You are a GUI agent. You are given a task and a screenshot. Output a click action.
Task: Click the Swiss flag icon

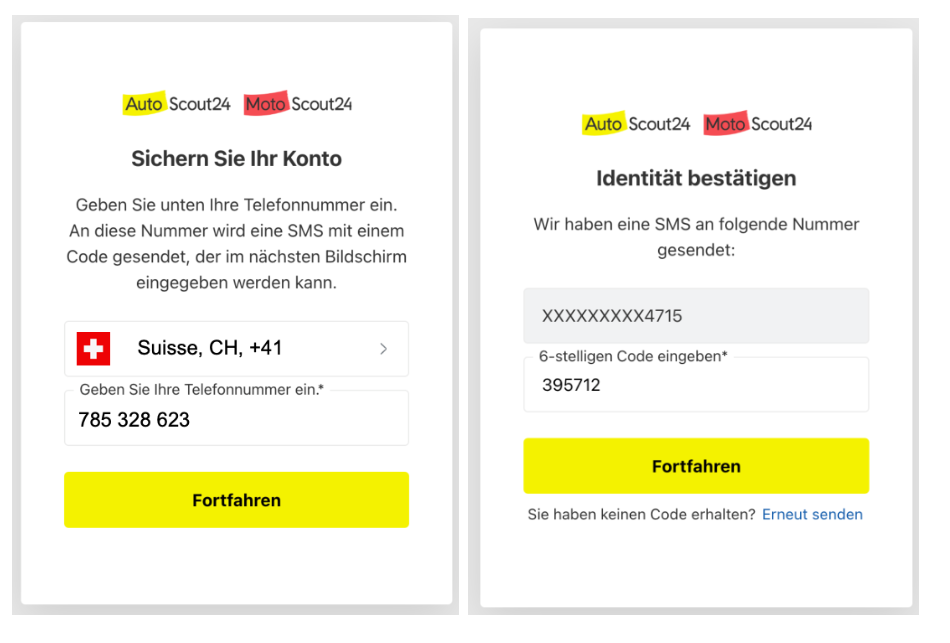click(x=93, y=348)
